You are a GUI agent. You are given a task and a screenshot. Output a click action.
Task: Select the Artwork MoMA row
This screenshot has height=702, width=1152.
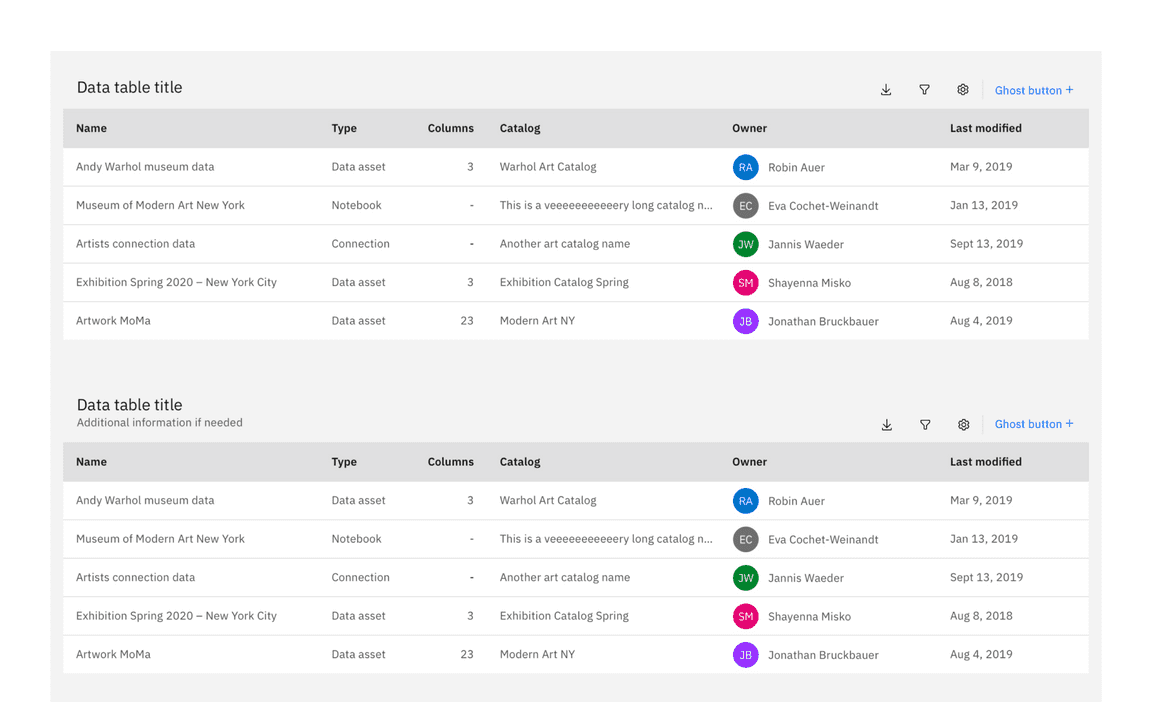[112, 320]
